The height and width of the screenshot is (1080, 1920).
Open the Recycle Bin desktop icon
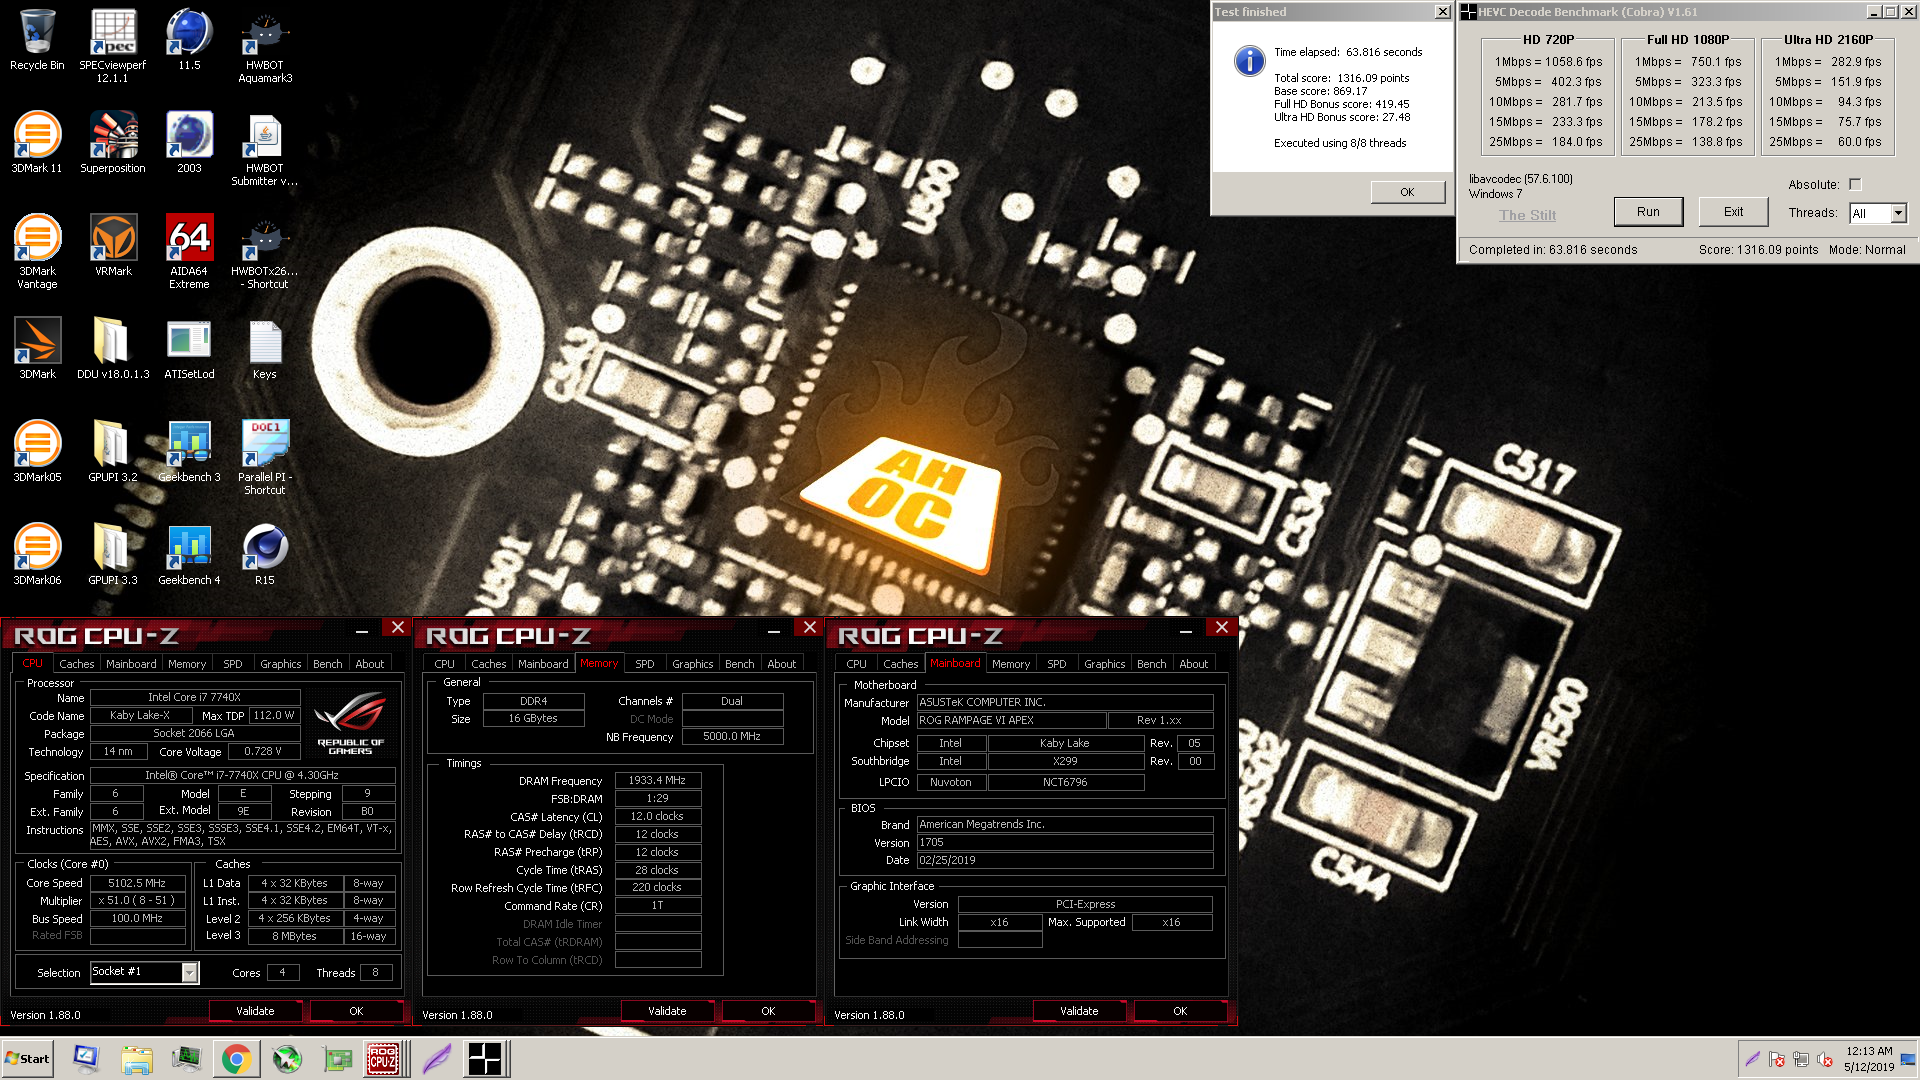37,40
